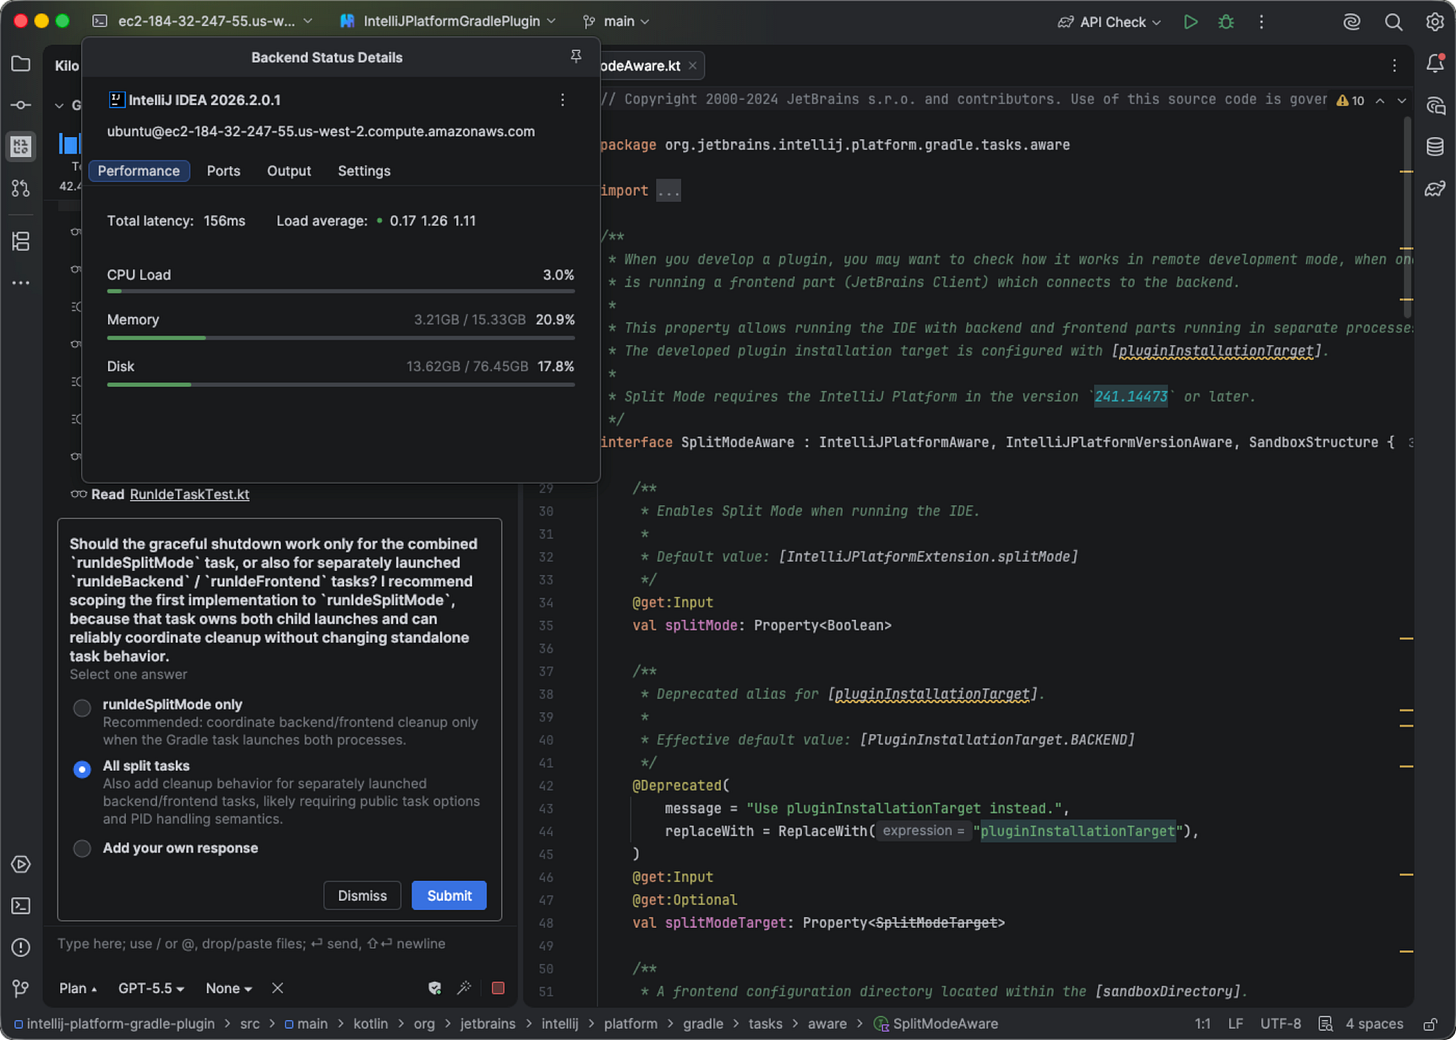Screen dimensions: 1456x1040
Task: Open the API Check run configuration dropdown
Action: pos(1110,21)
